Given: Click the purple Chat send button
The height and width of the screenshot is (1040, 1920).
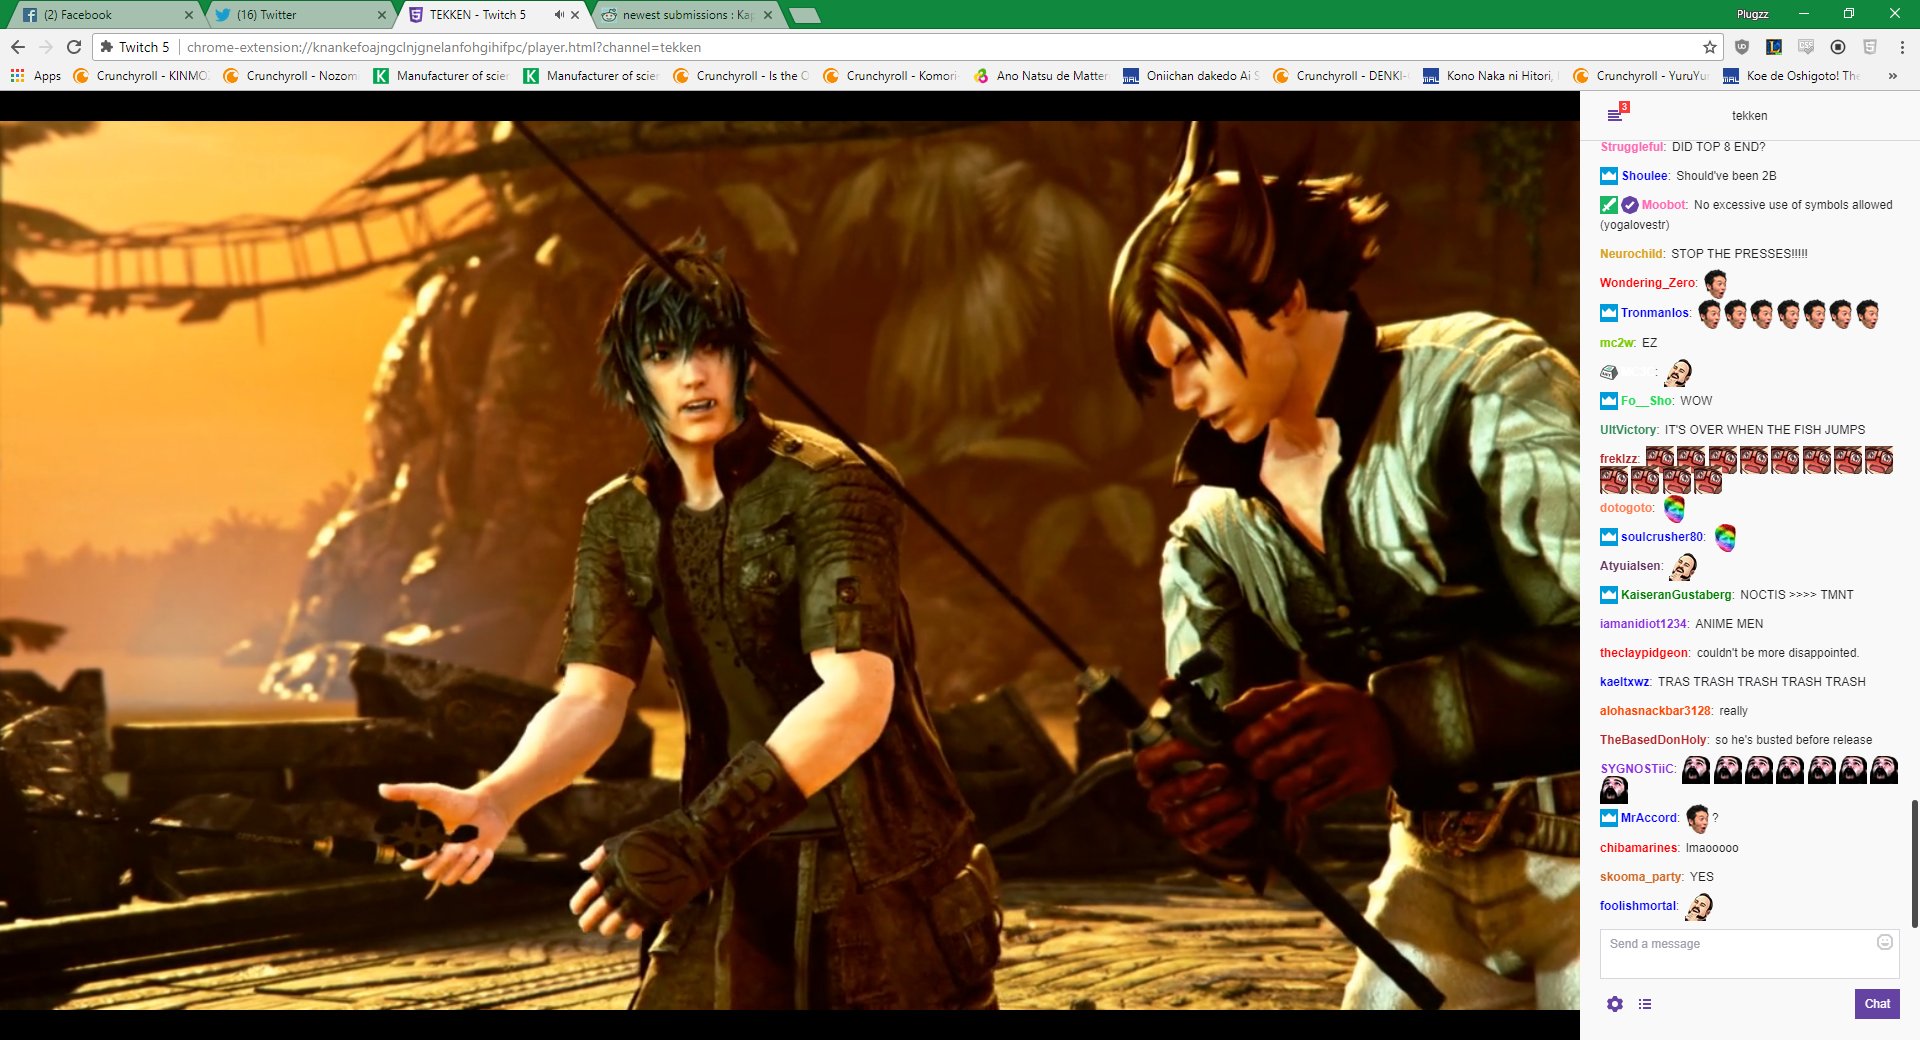Looking at the screenshot, I should (1877, 1004).
